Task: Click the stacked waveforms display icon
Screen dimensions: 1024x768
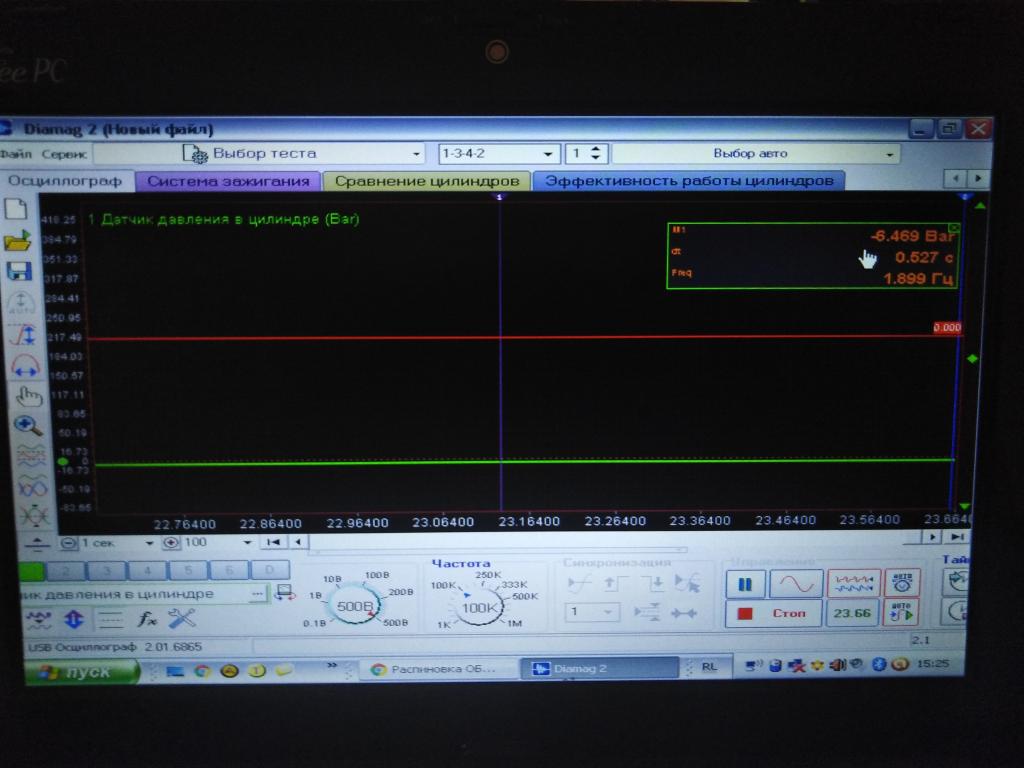Action: click(31, 455)
